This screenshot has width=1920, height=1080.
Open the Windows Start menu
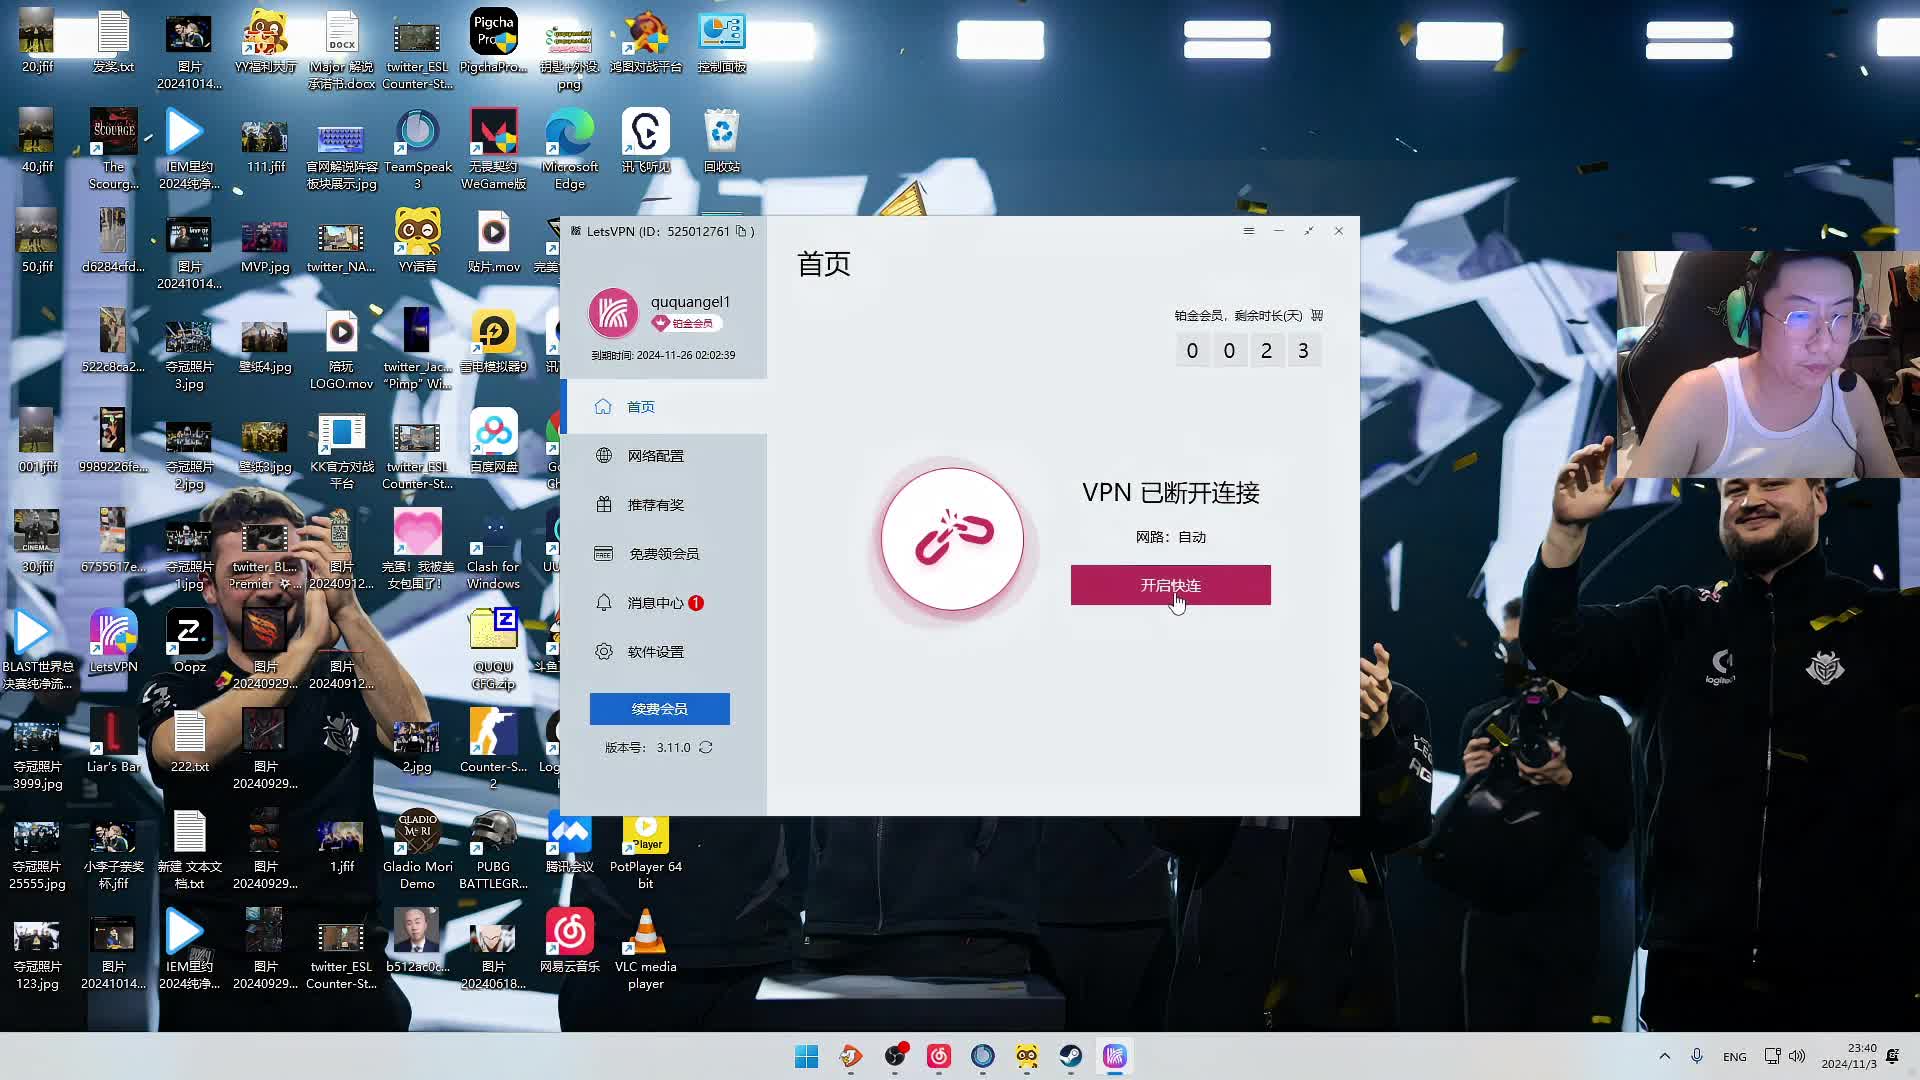[806, 1056]
